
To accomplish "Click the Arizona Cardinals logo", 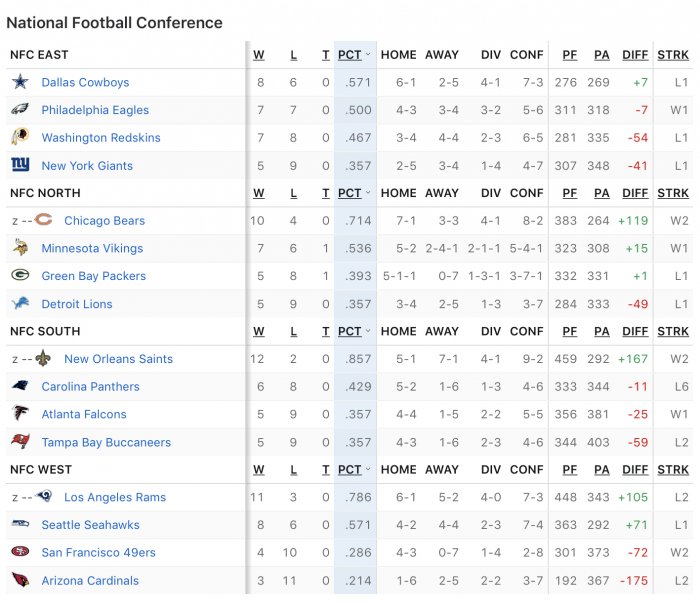I will pos(21,579).
